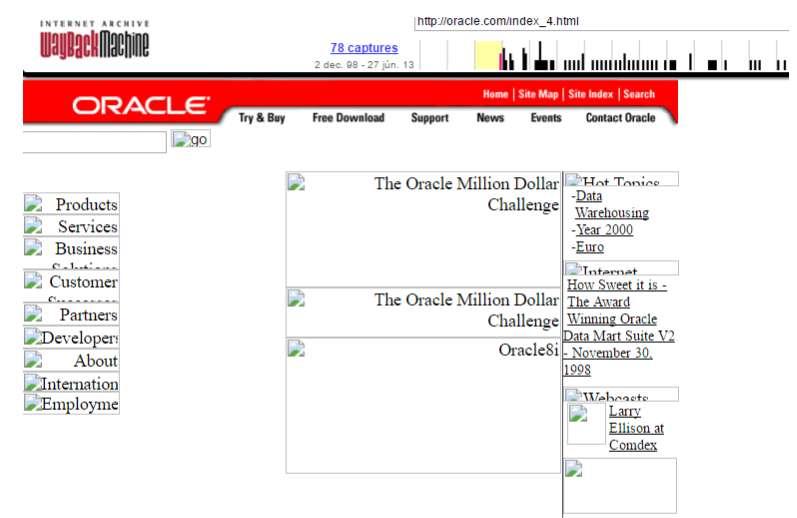Click the Oracle logo

[141, 106]
